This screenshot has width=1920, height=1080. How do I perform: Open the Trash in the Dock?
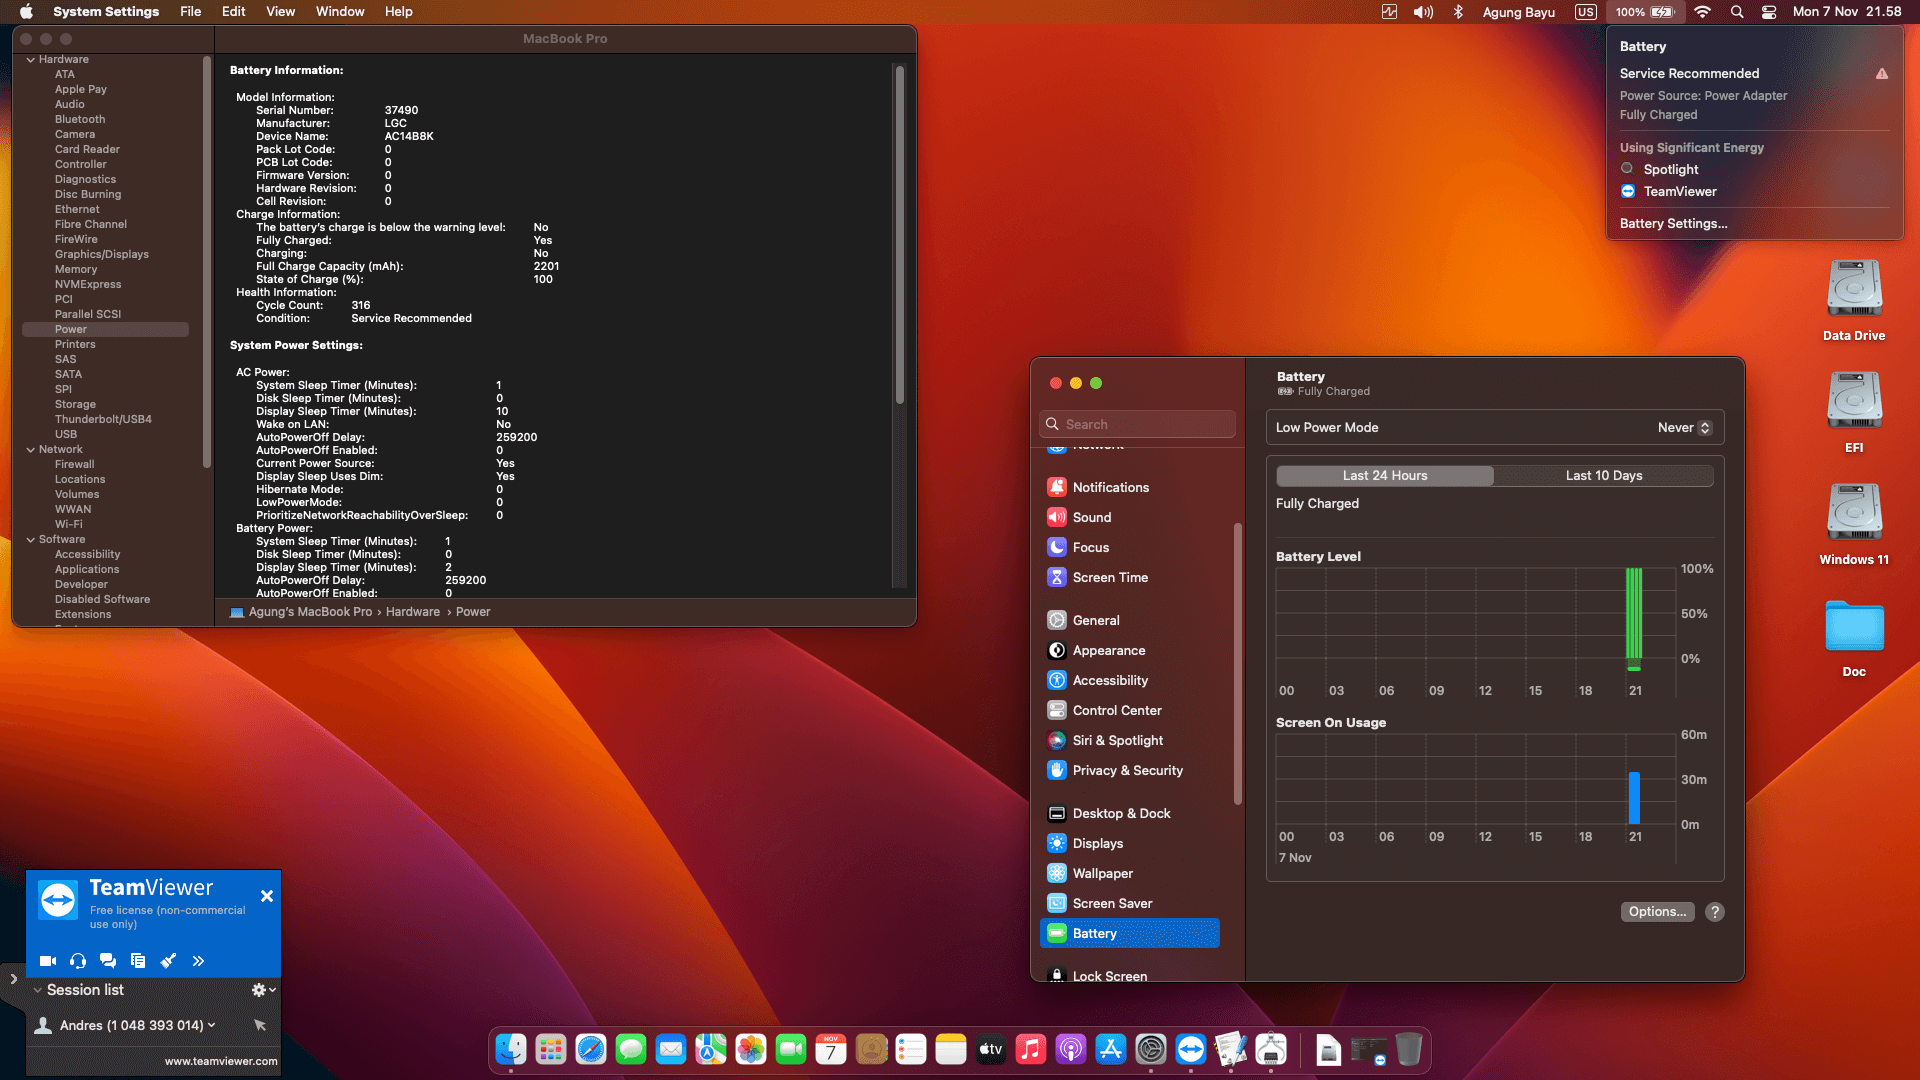1408,1049
